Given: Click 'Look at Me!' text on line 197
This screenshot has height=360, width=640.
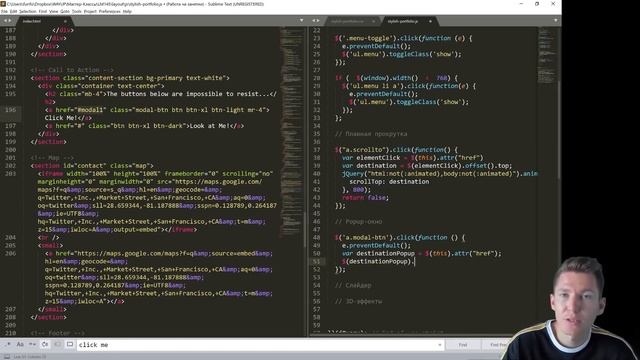Looking at the screenshot, I should click(x=209, y=126).
